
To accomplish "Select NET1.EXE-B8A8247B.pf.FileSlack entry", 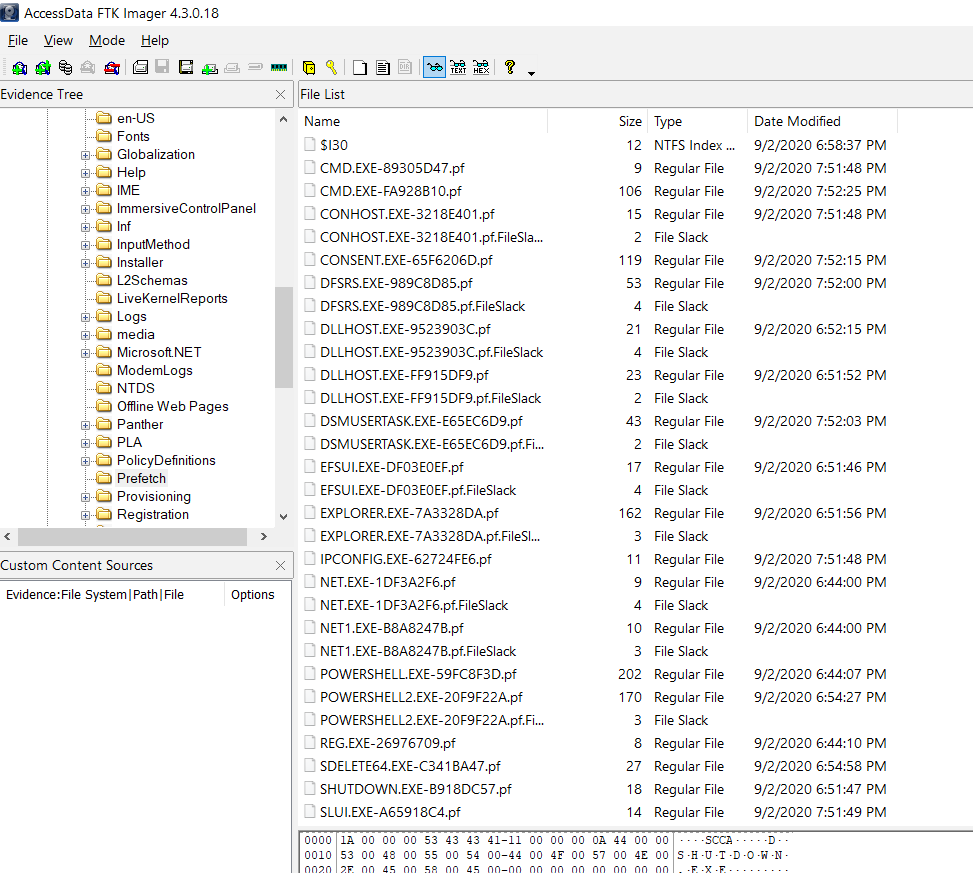I will tap(418, 651).
